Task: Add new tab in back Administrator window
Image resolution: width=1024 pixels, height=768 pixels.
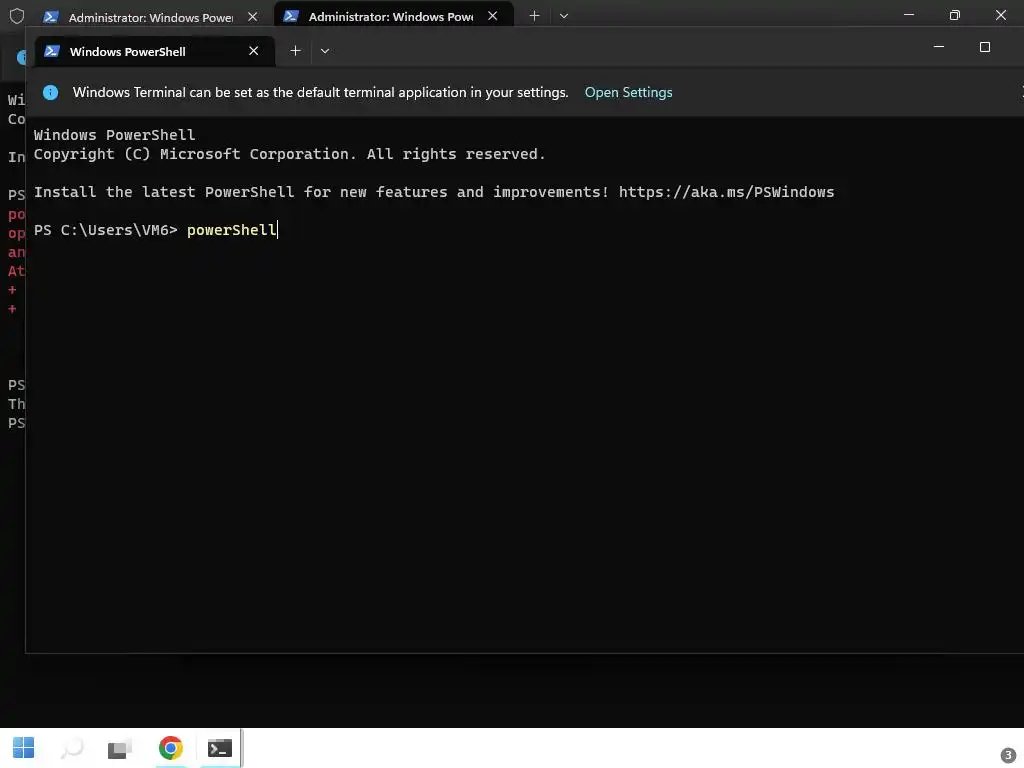Action: click(x=534, y=16)
